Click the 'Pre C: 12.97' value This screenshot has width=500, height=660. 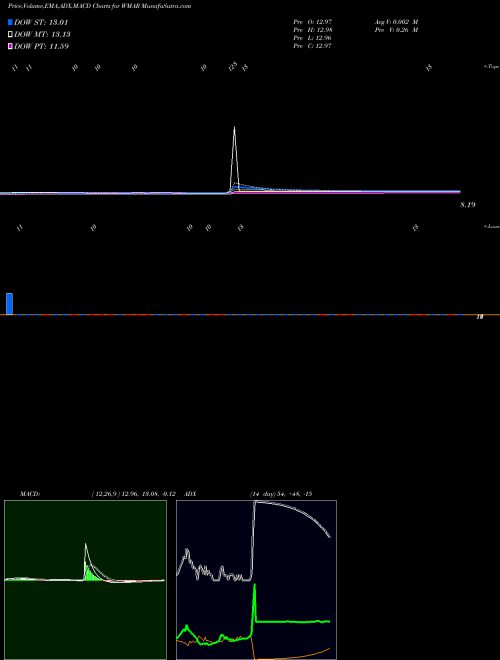point(312,46)
